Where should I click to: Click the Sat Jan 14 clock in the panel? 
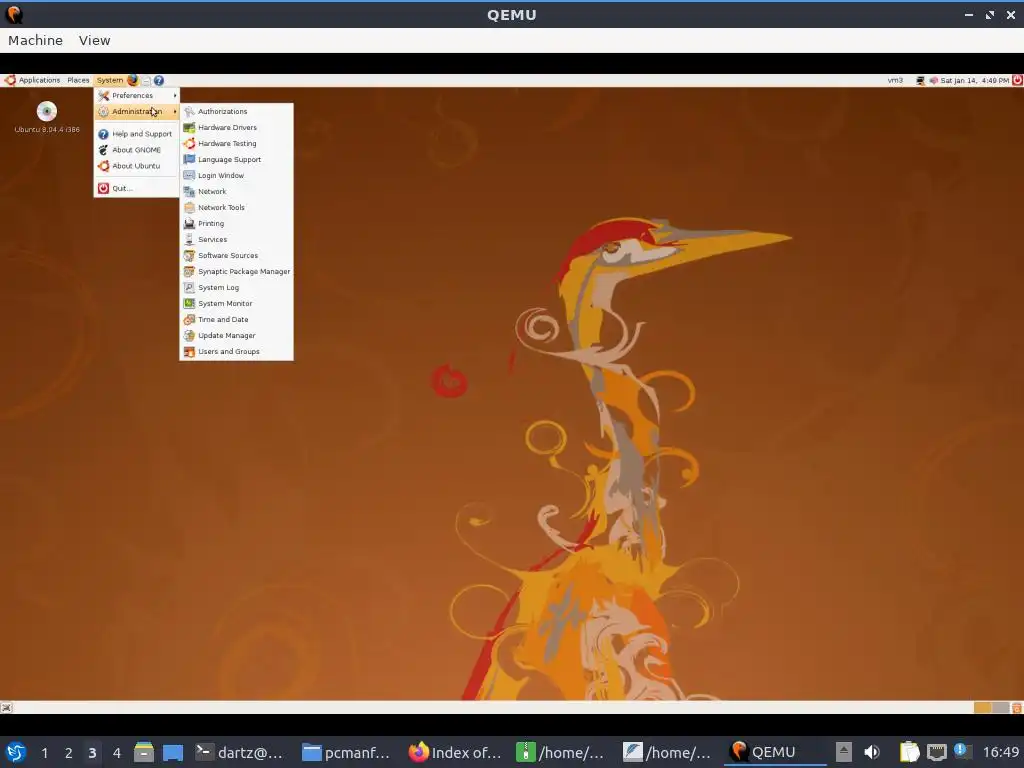point(974,81)
